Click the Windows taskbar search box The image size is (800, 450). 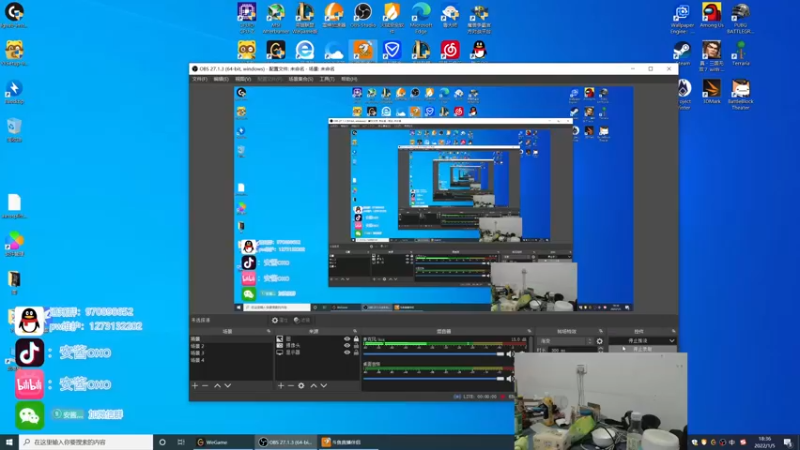click(x=86, y=442)
